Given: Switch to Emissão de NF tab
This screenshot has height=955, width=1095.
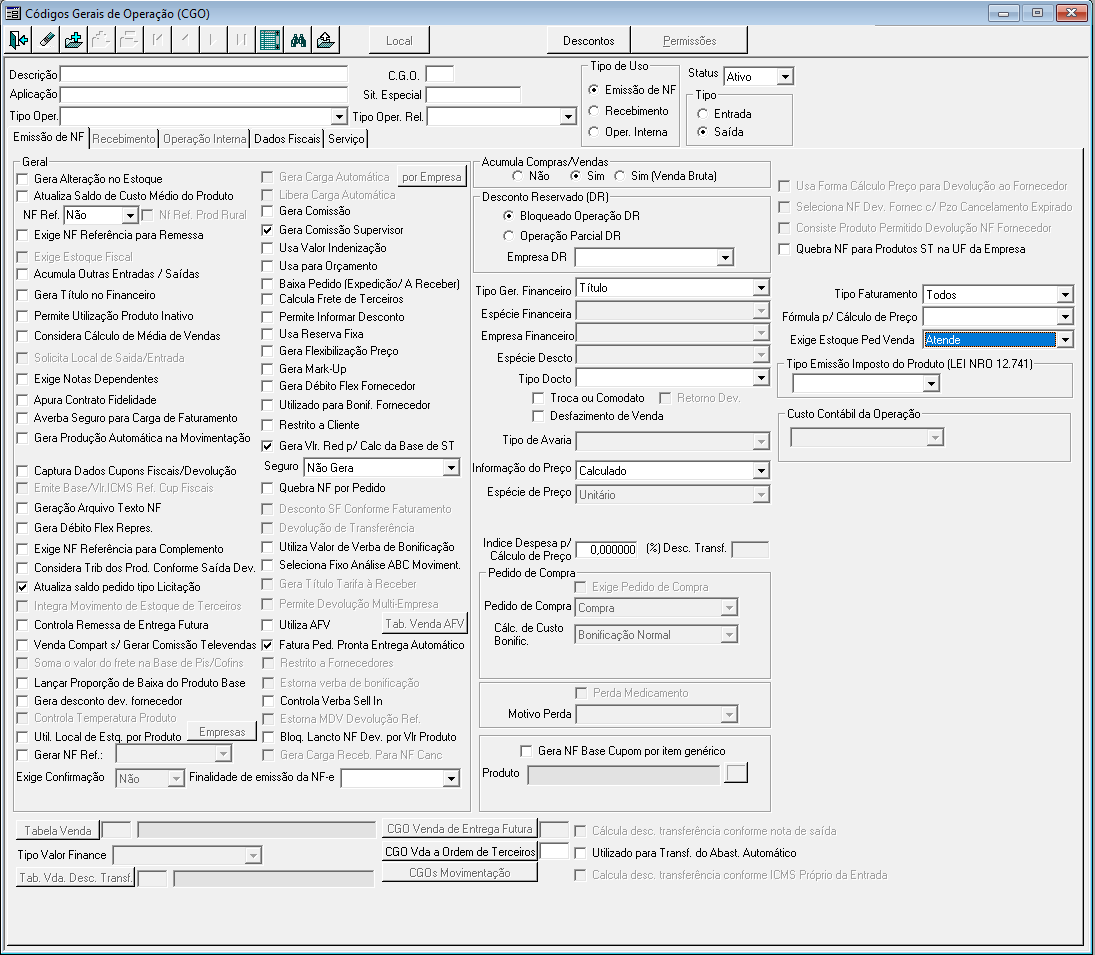Looking at the screenshot, I should (x=48, y=137).
